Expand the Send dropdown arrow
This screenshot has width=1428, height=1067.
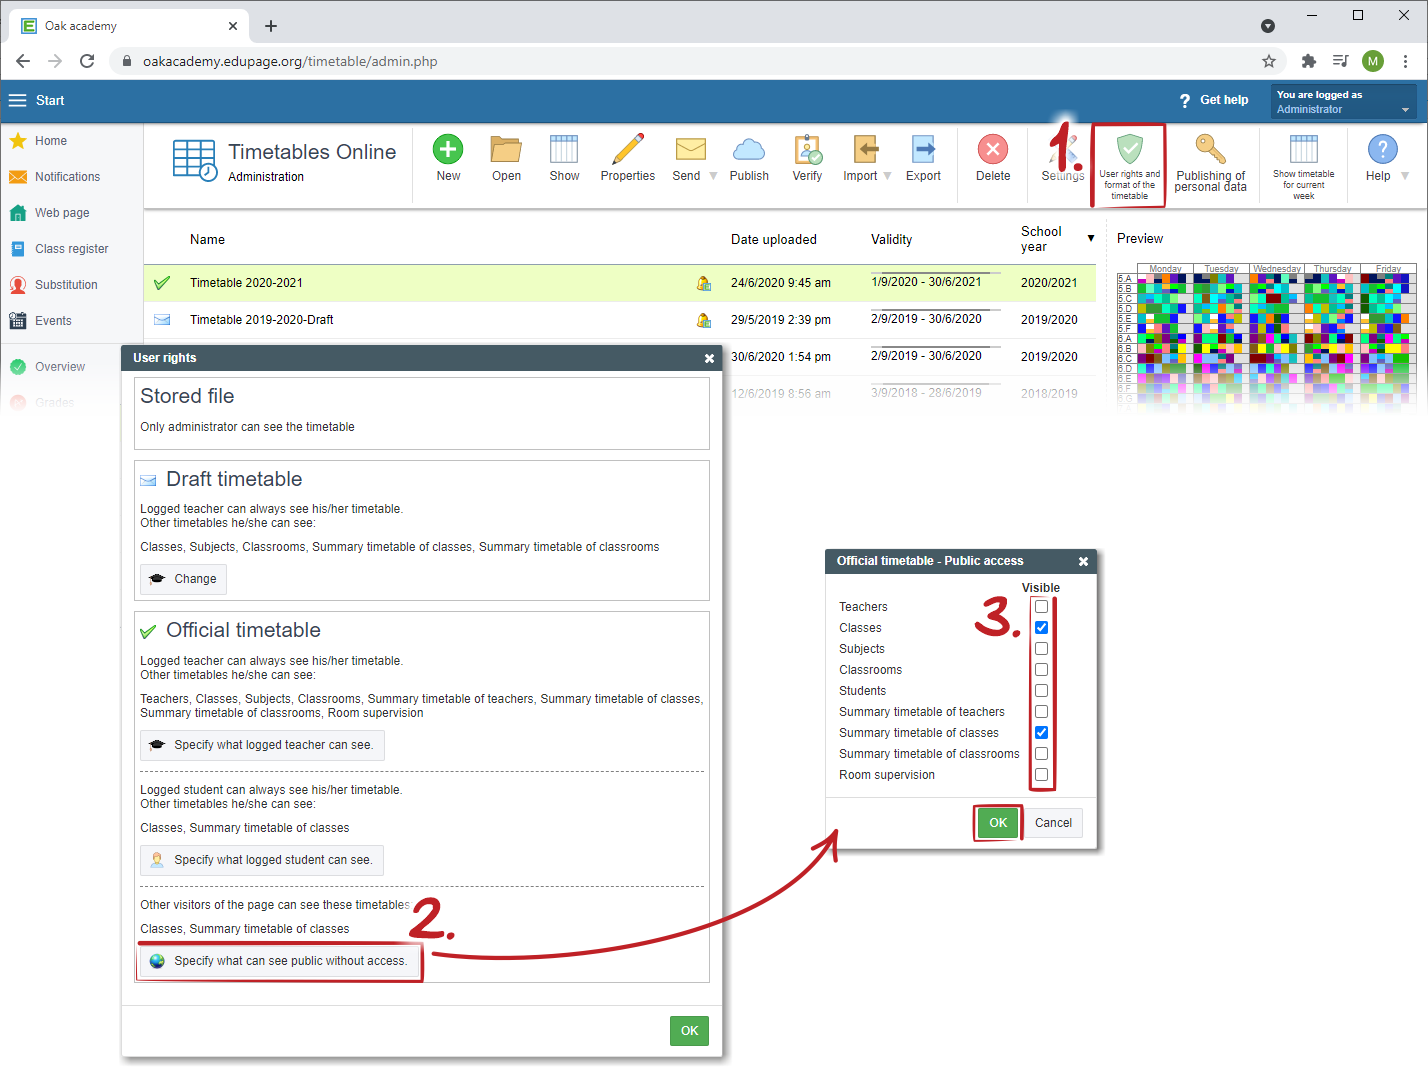pyautogui.click(x=713, y=176)
